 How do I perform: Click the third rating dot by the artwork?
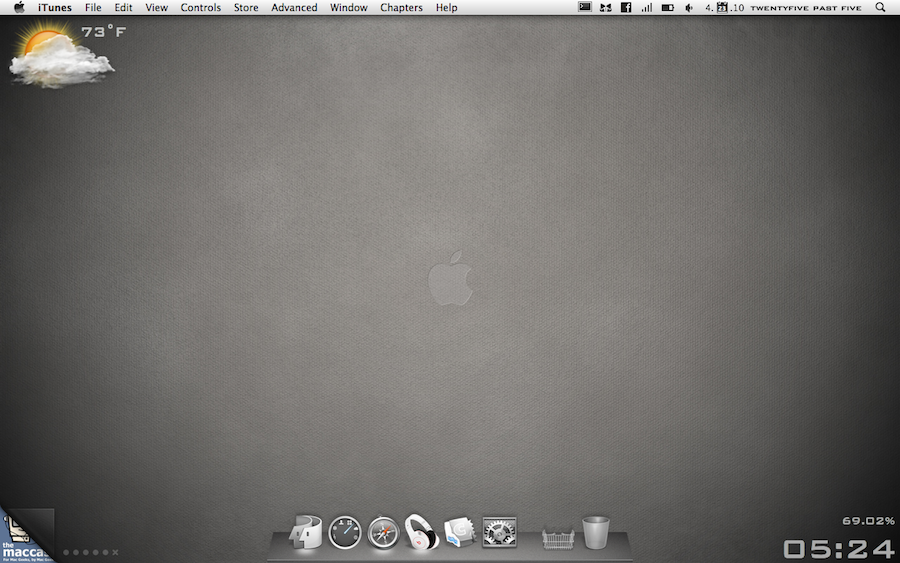[86, 553]
